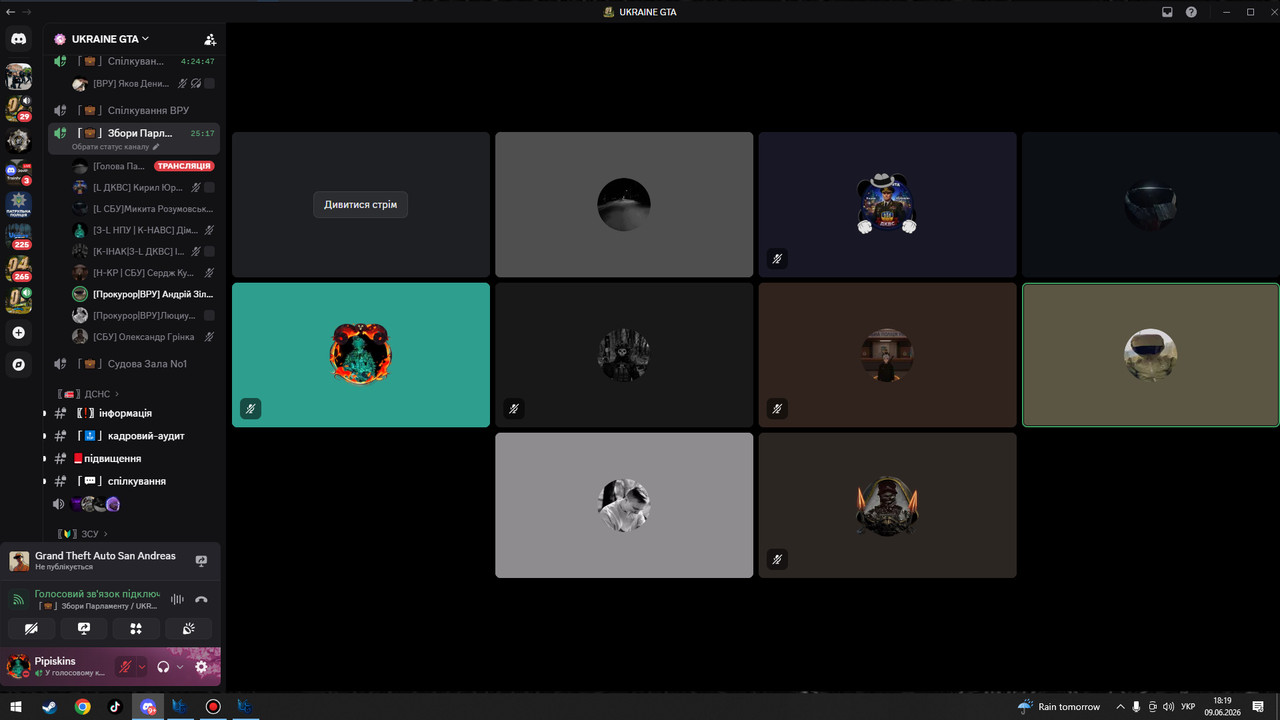1280x720 pixels.
Task: Join the Судова Зала No1 voice channel
Action: coord(134,364)
